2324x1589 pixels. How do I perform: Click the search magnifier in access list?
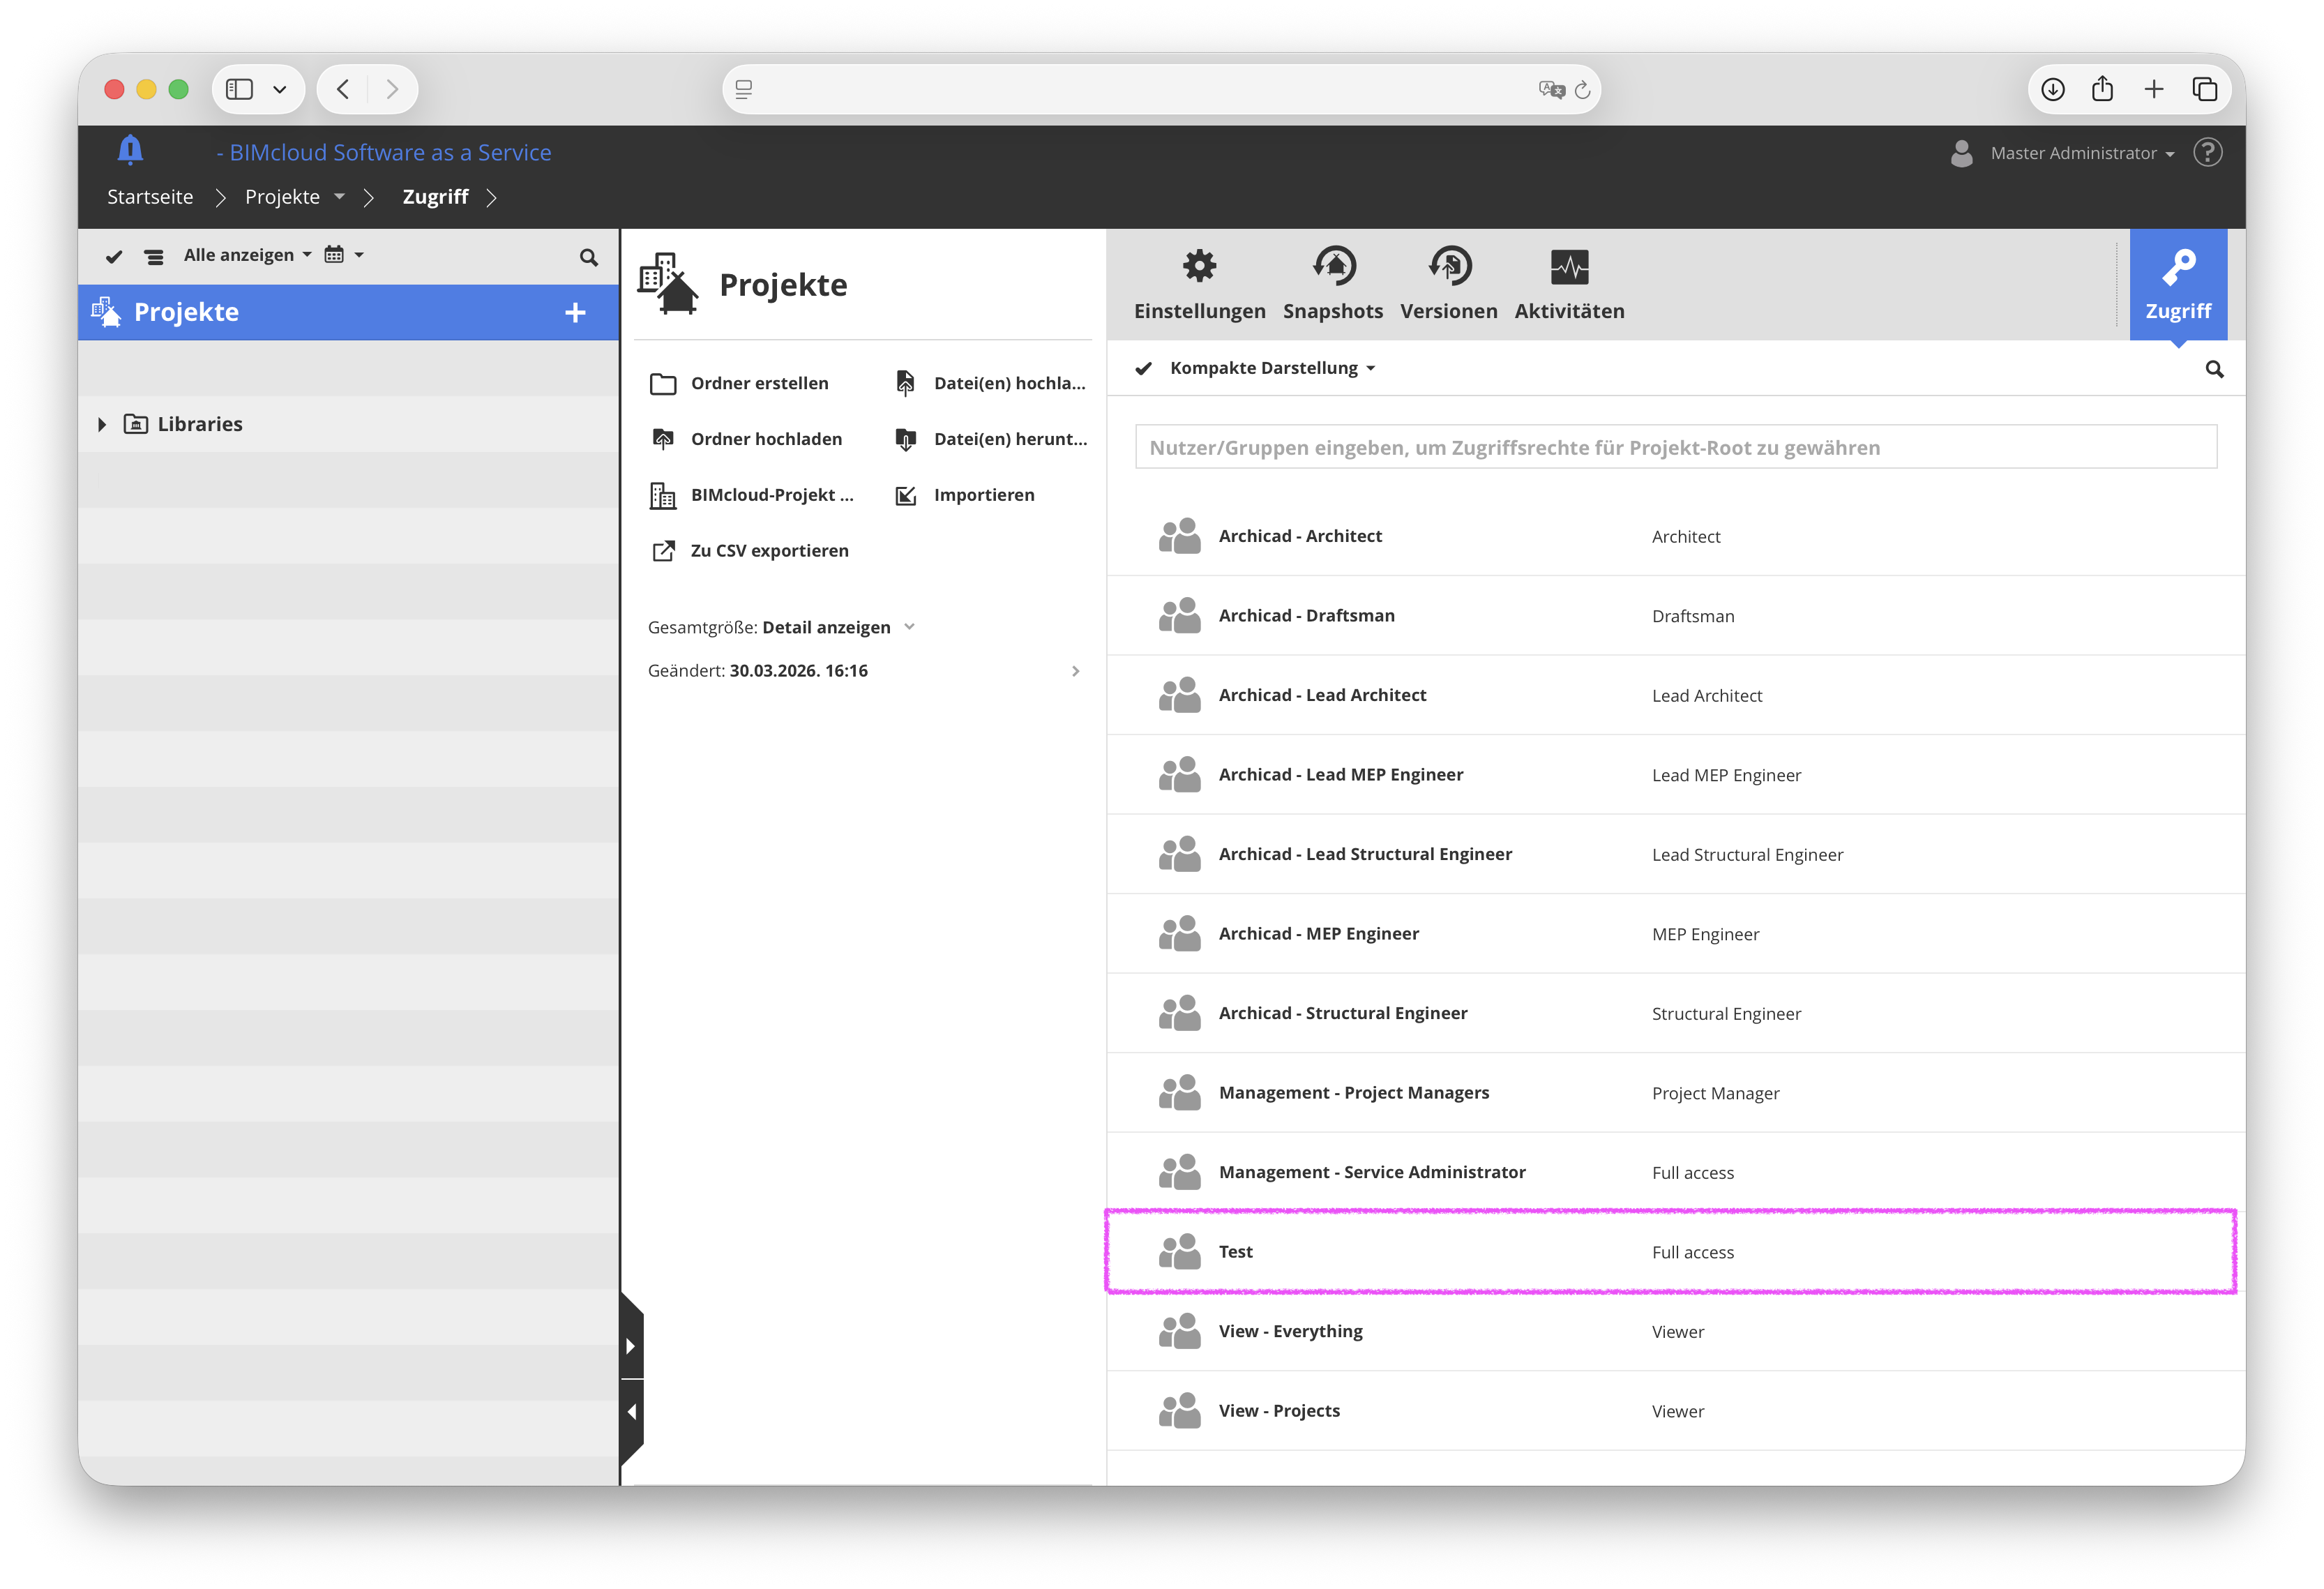pos(2214,369)
